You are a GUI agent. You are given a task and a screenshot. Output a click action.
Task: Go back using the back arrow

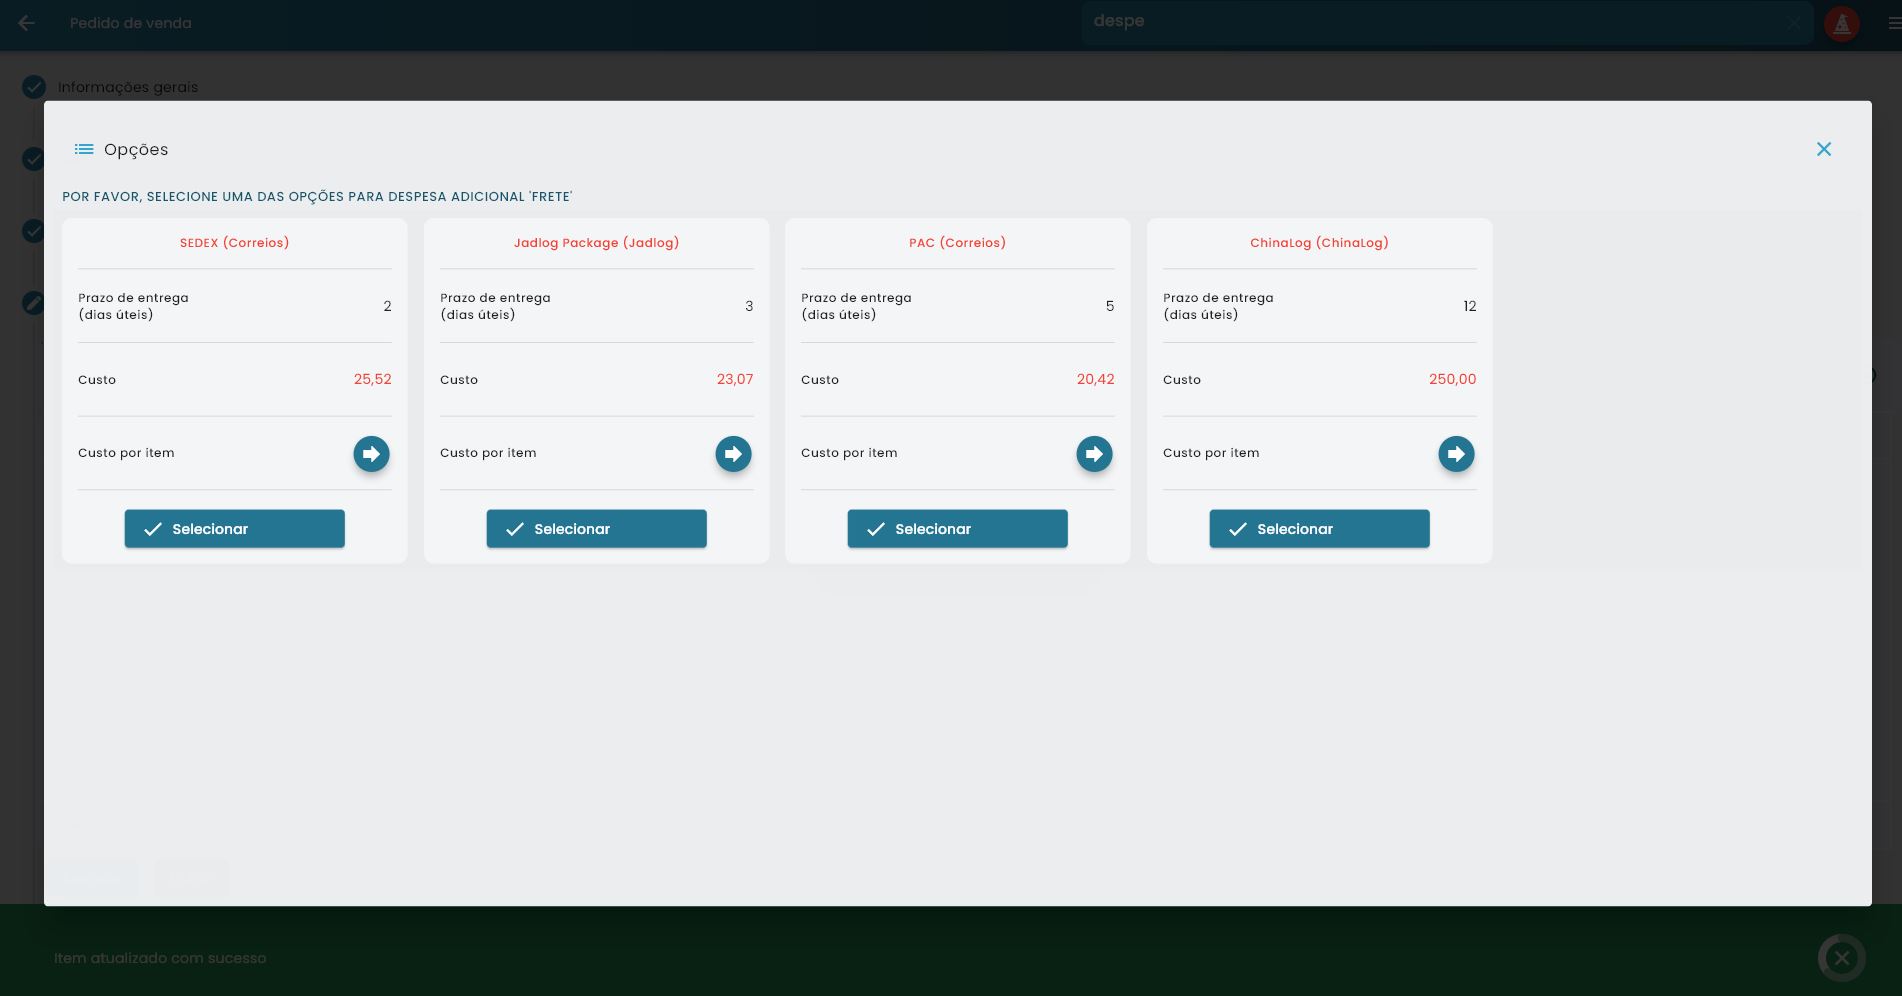pyautogui.click(x=25, y=23)
